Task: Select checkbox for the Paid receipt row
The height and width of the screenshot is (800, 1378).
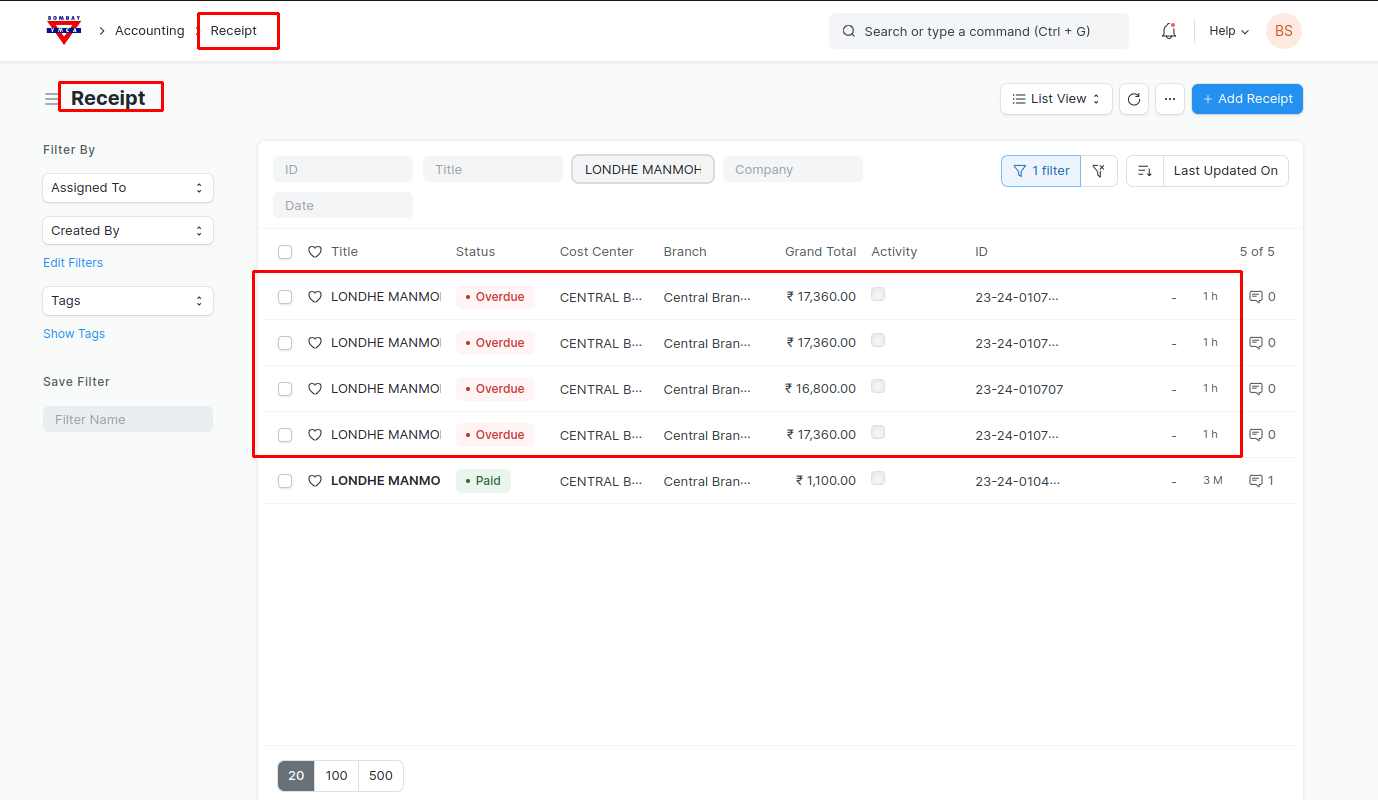Action: [285, 481]
